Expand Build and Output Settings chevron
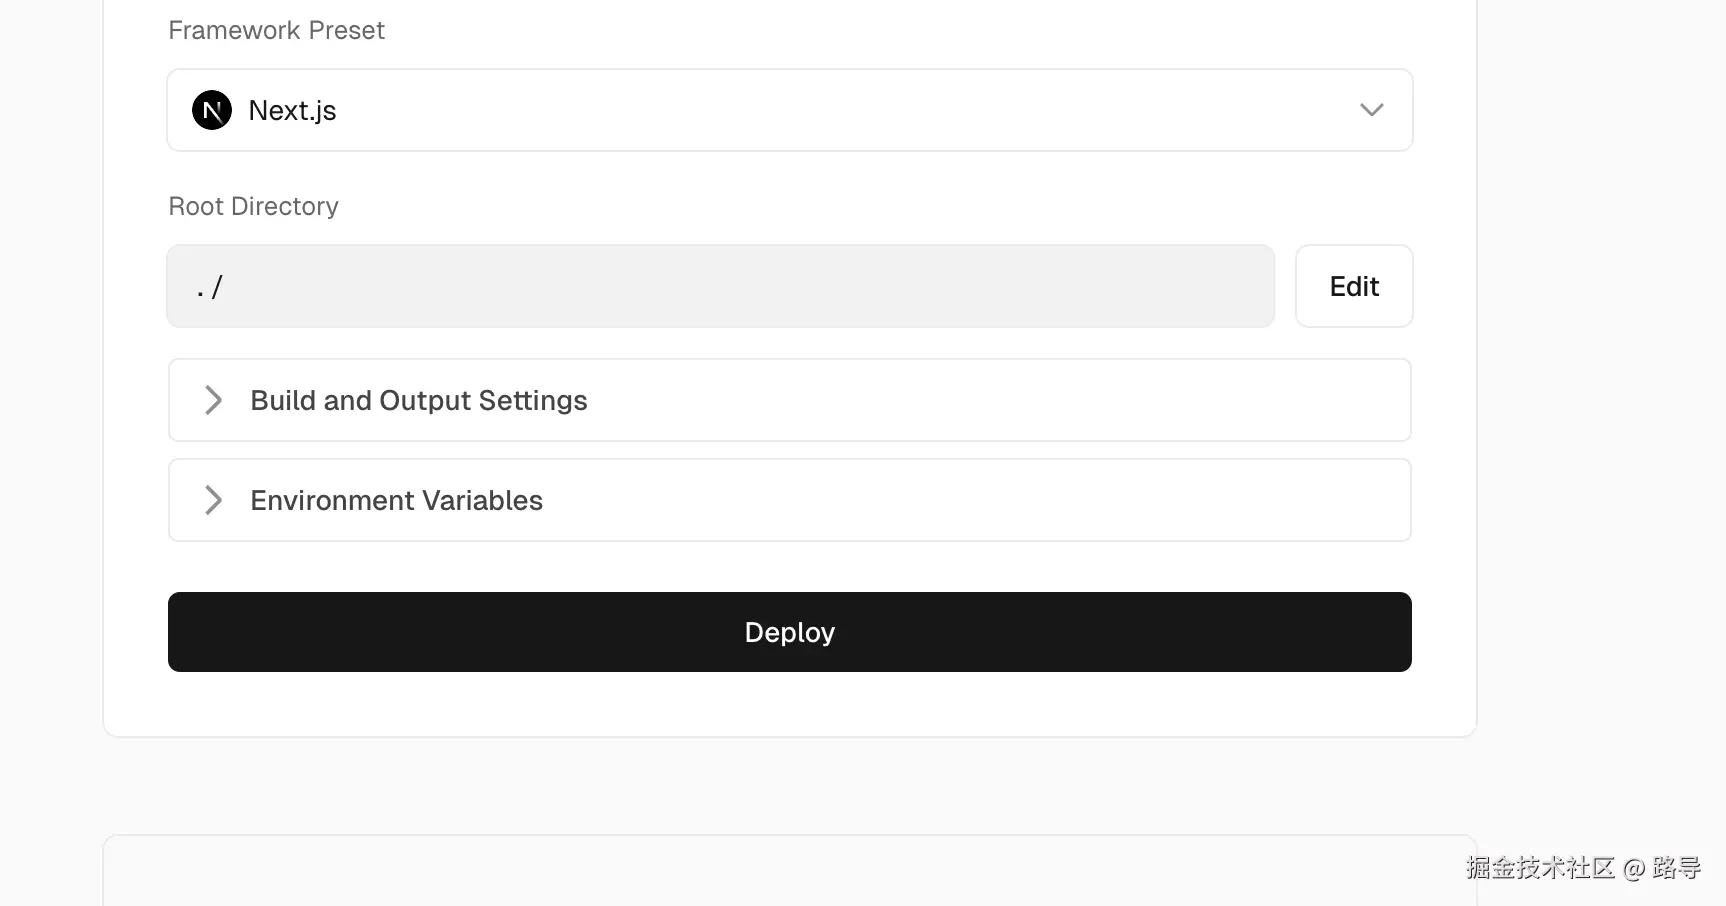 [x=213, y=400]
